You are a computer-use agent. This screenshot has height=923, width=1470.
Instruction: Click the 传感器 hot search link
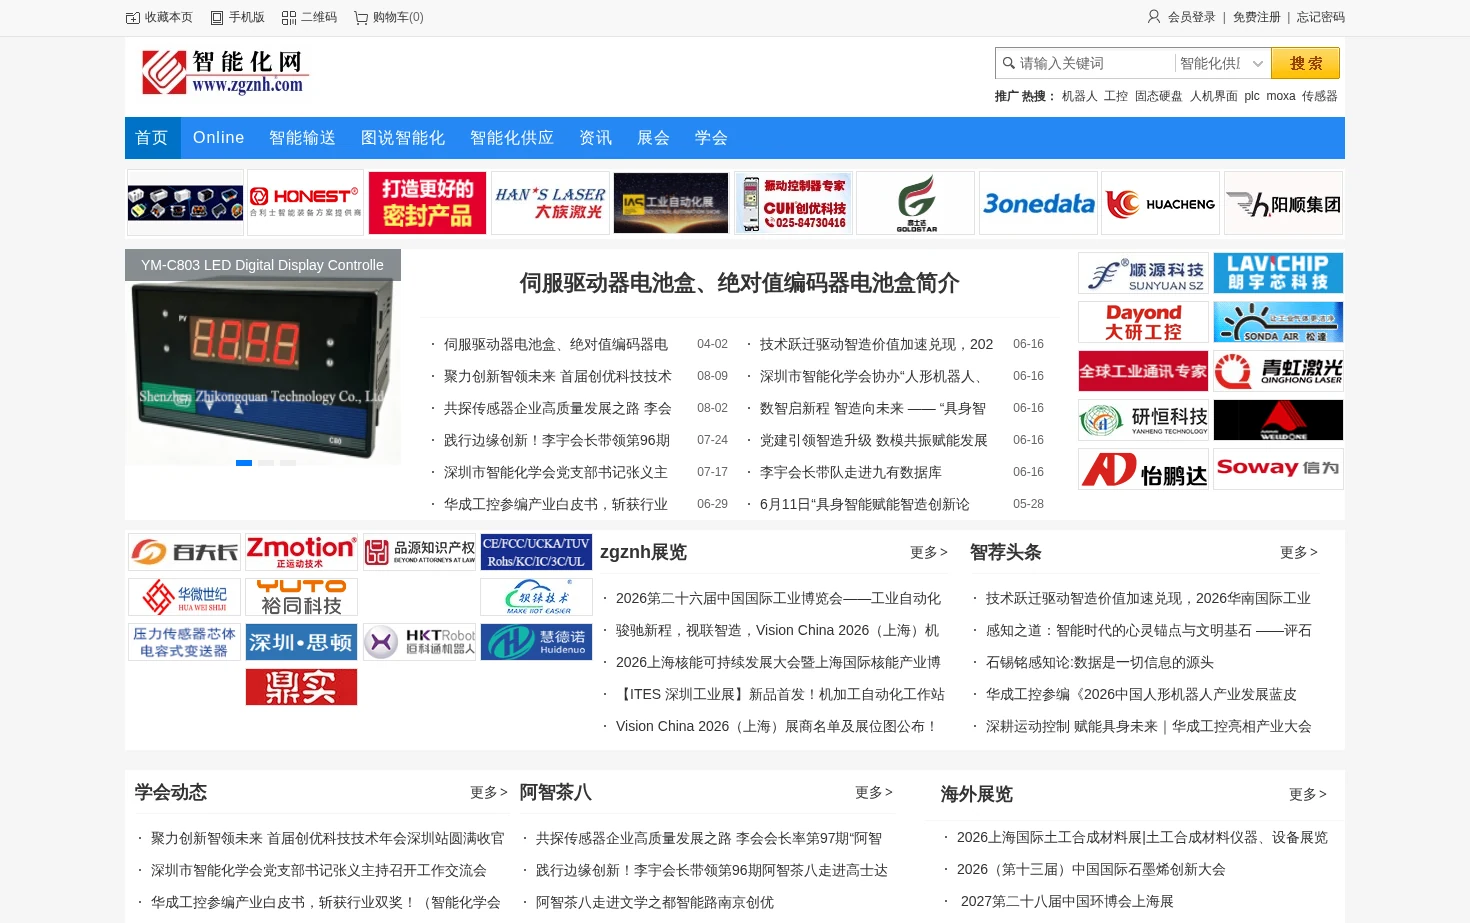1319,96
